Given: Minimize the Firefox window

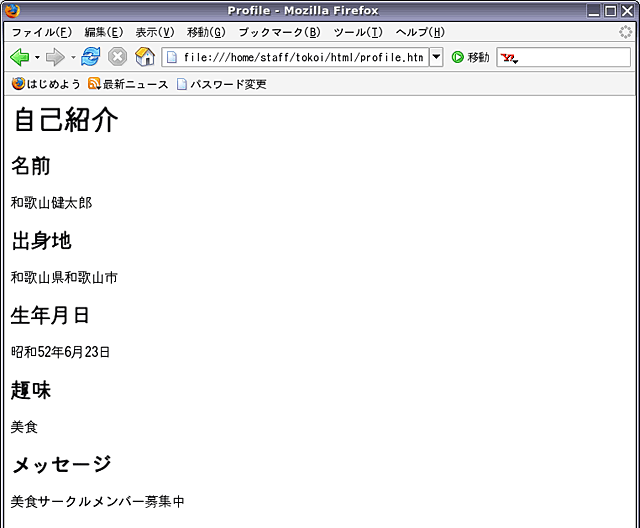Looking at the screenshot, I should (x=594, y=11).
